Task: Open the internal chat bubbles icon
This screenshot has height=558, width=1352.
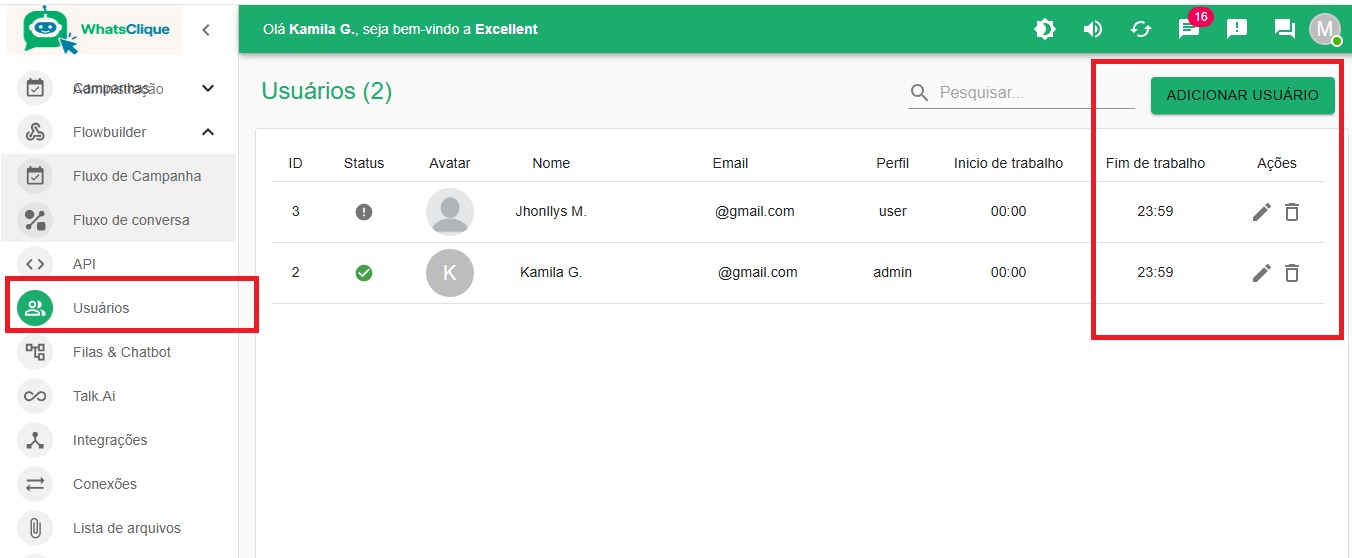Action: 1285,29
